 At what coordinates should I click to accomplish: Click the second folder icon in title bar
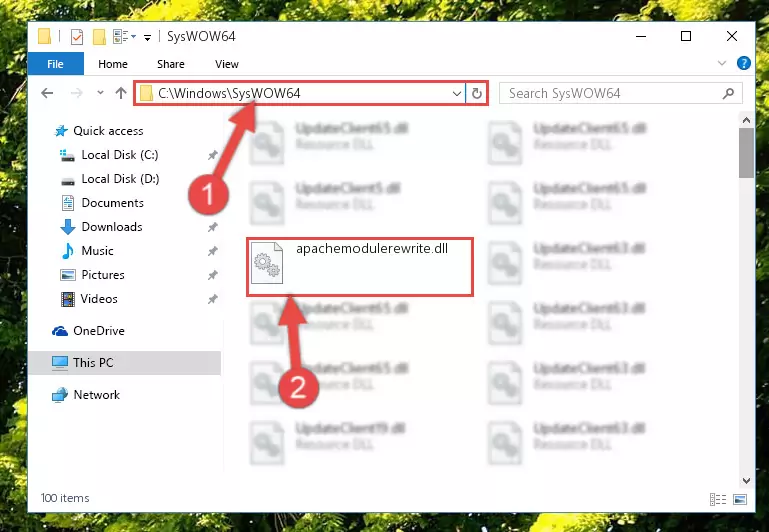pos(99,37)
